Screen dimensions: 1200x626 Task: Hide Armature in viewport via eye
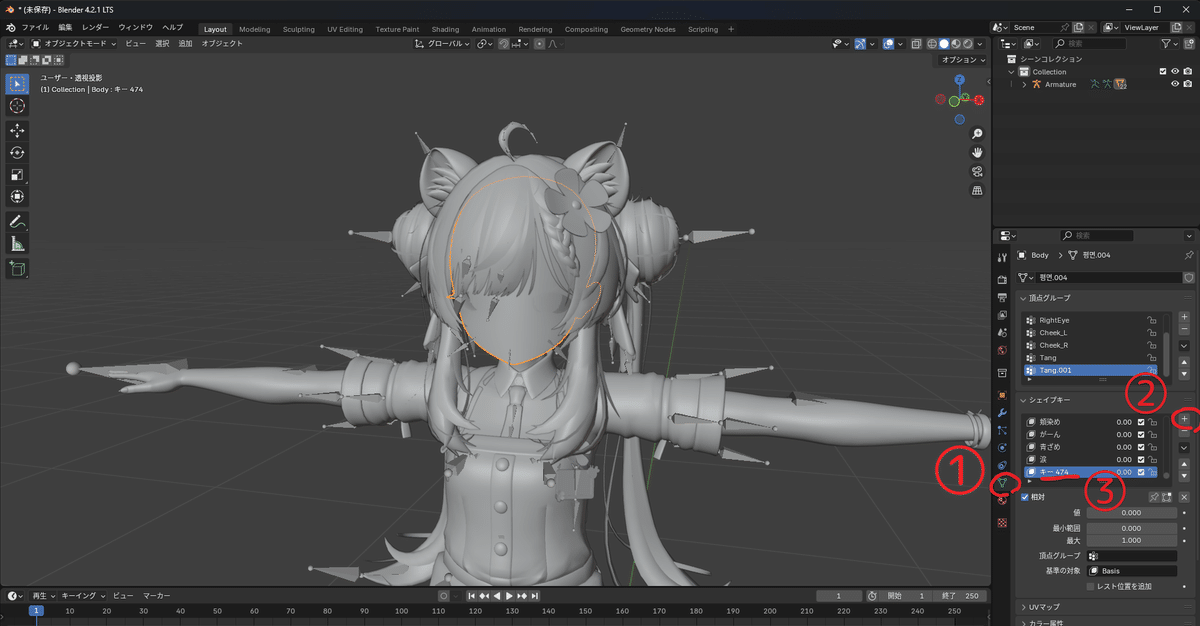pos(1175,84)
